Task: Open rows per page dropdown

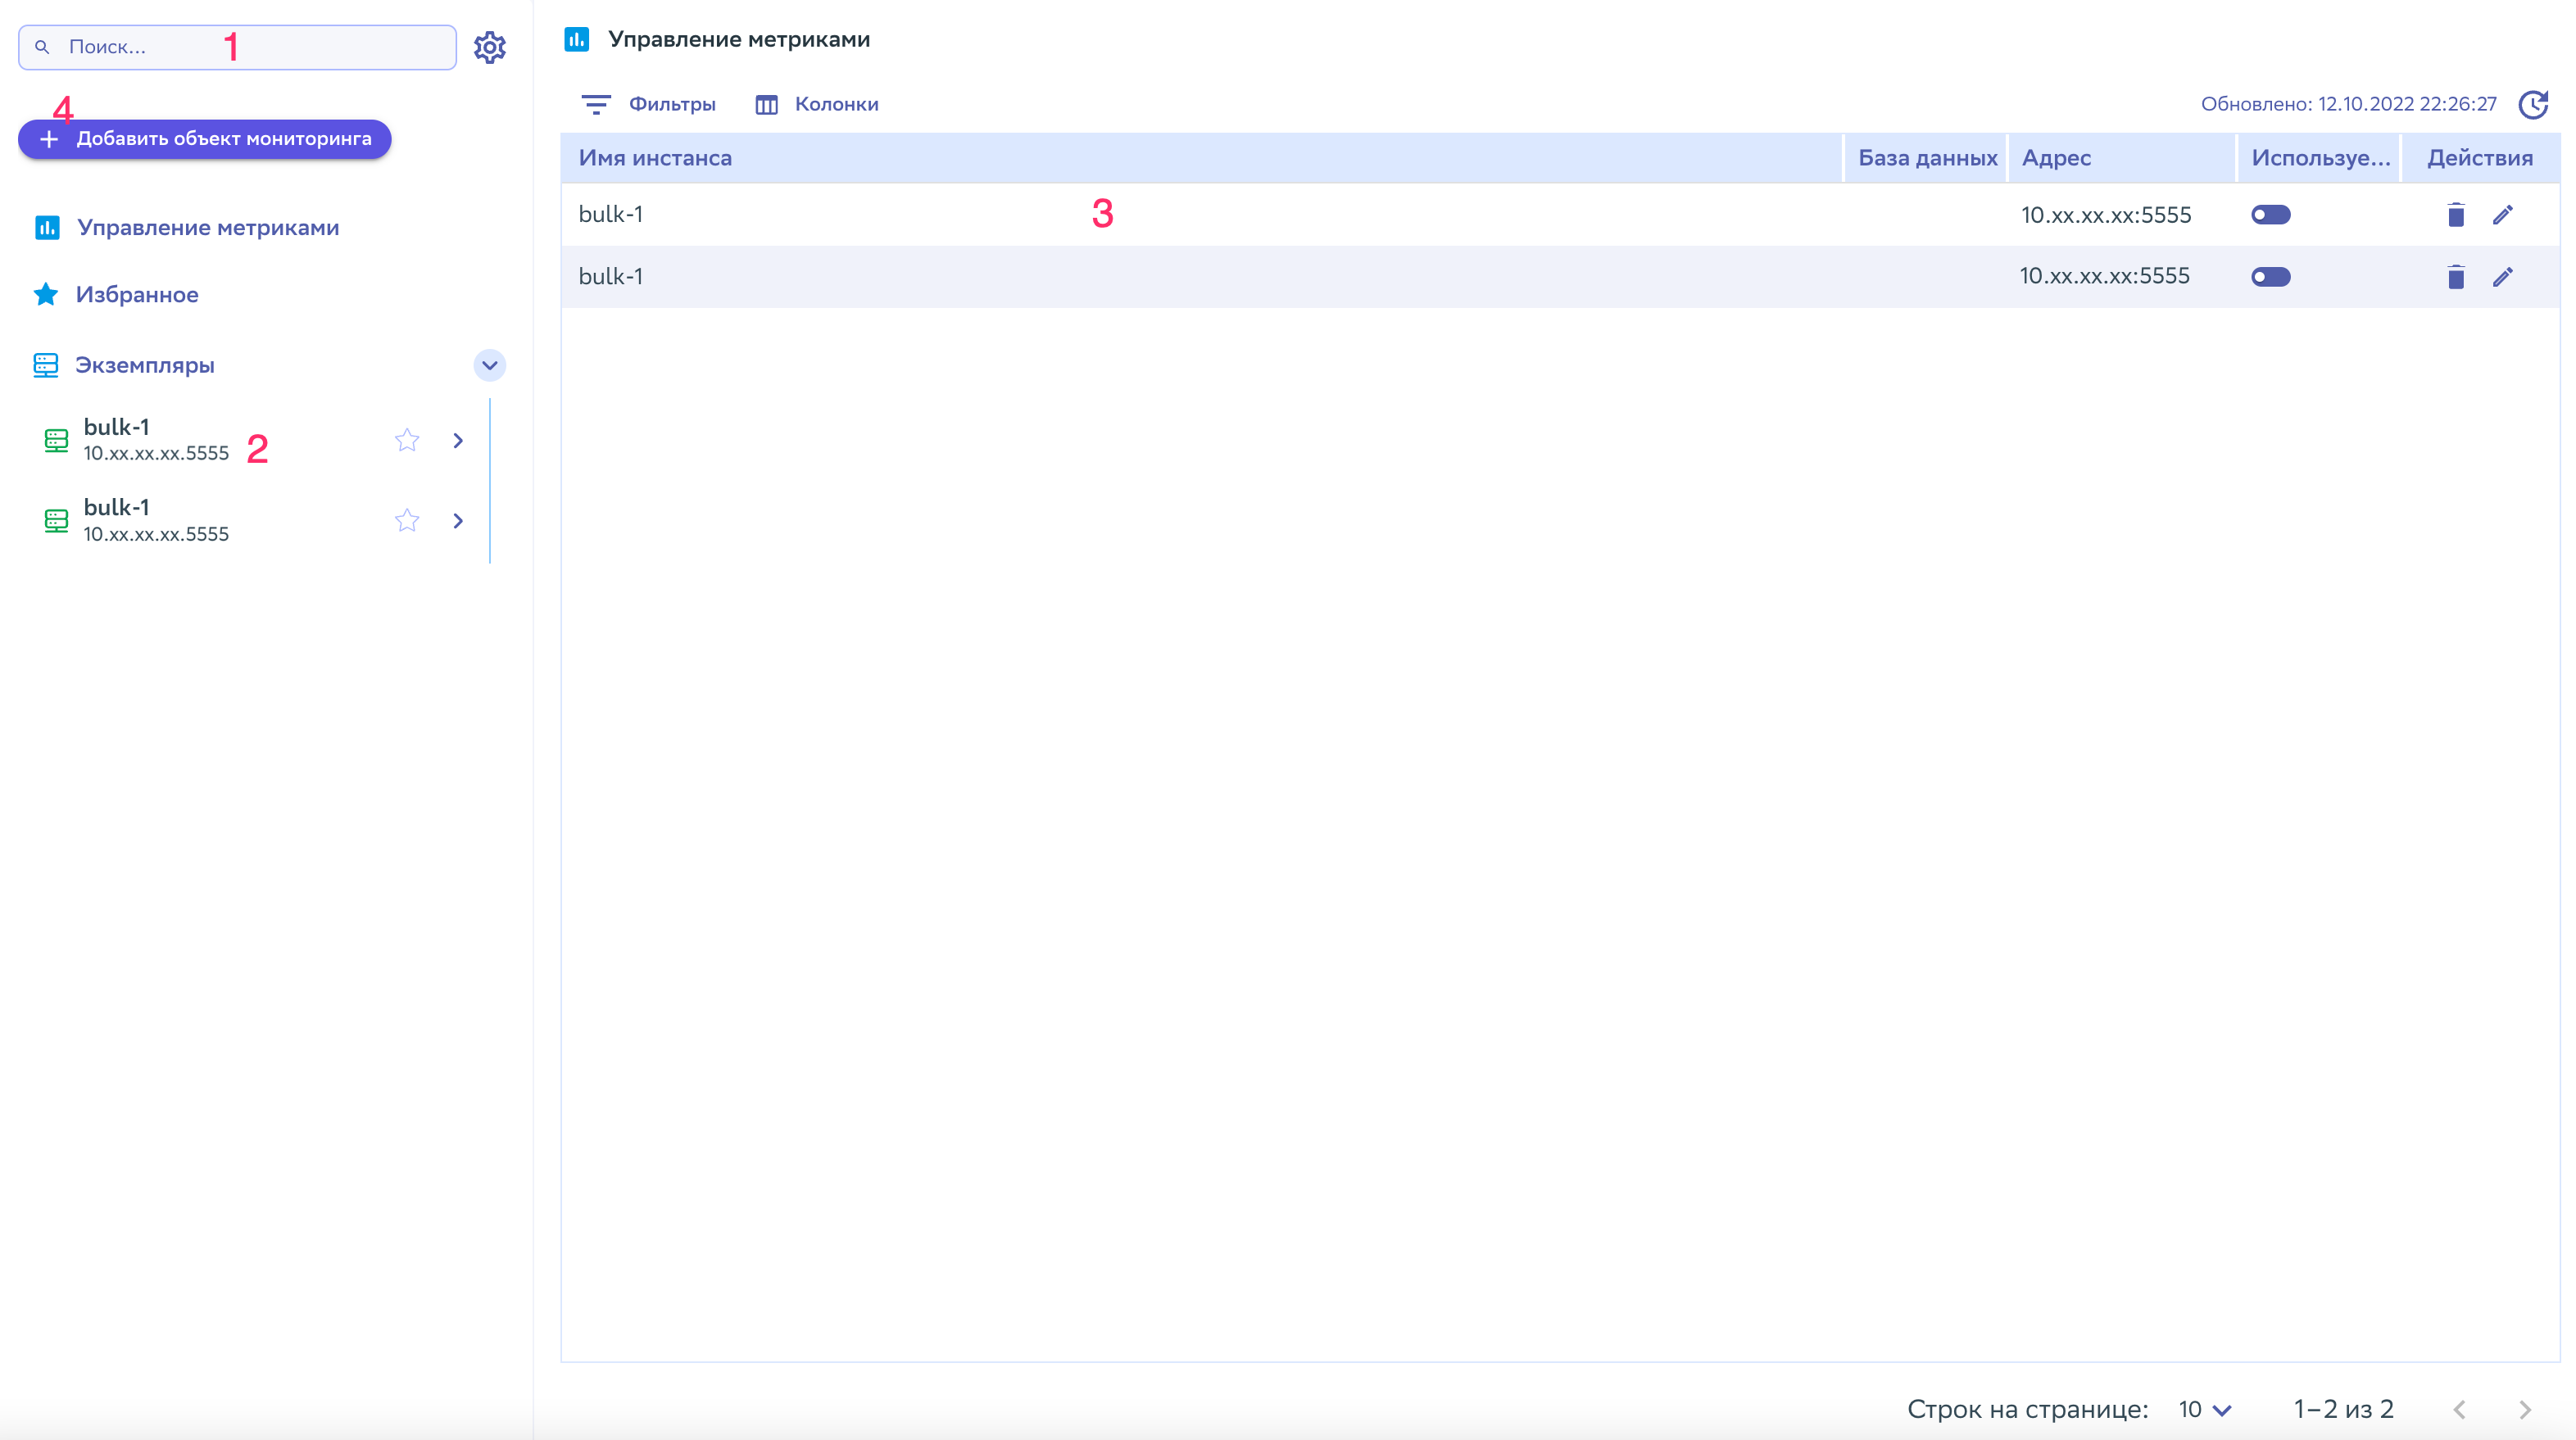Action: click(2205, 1410)
